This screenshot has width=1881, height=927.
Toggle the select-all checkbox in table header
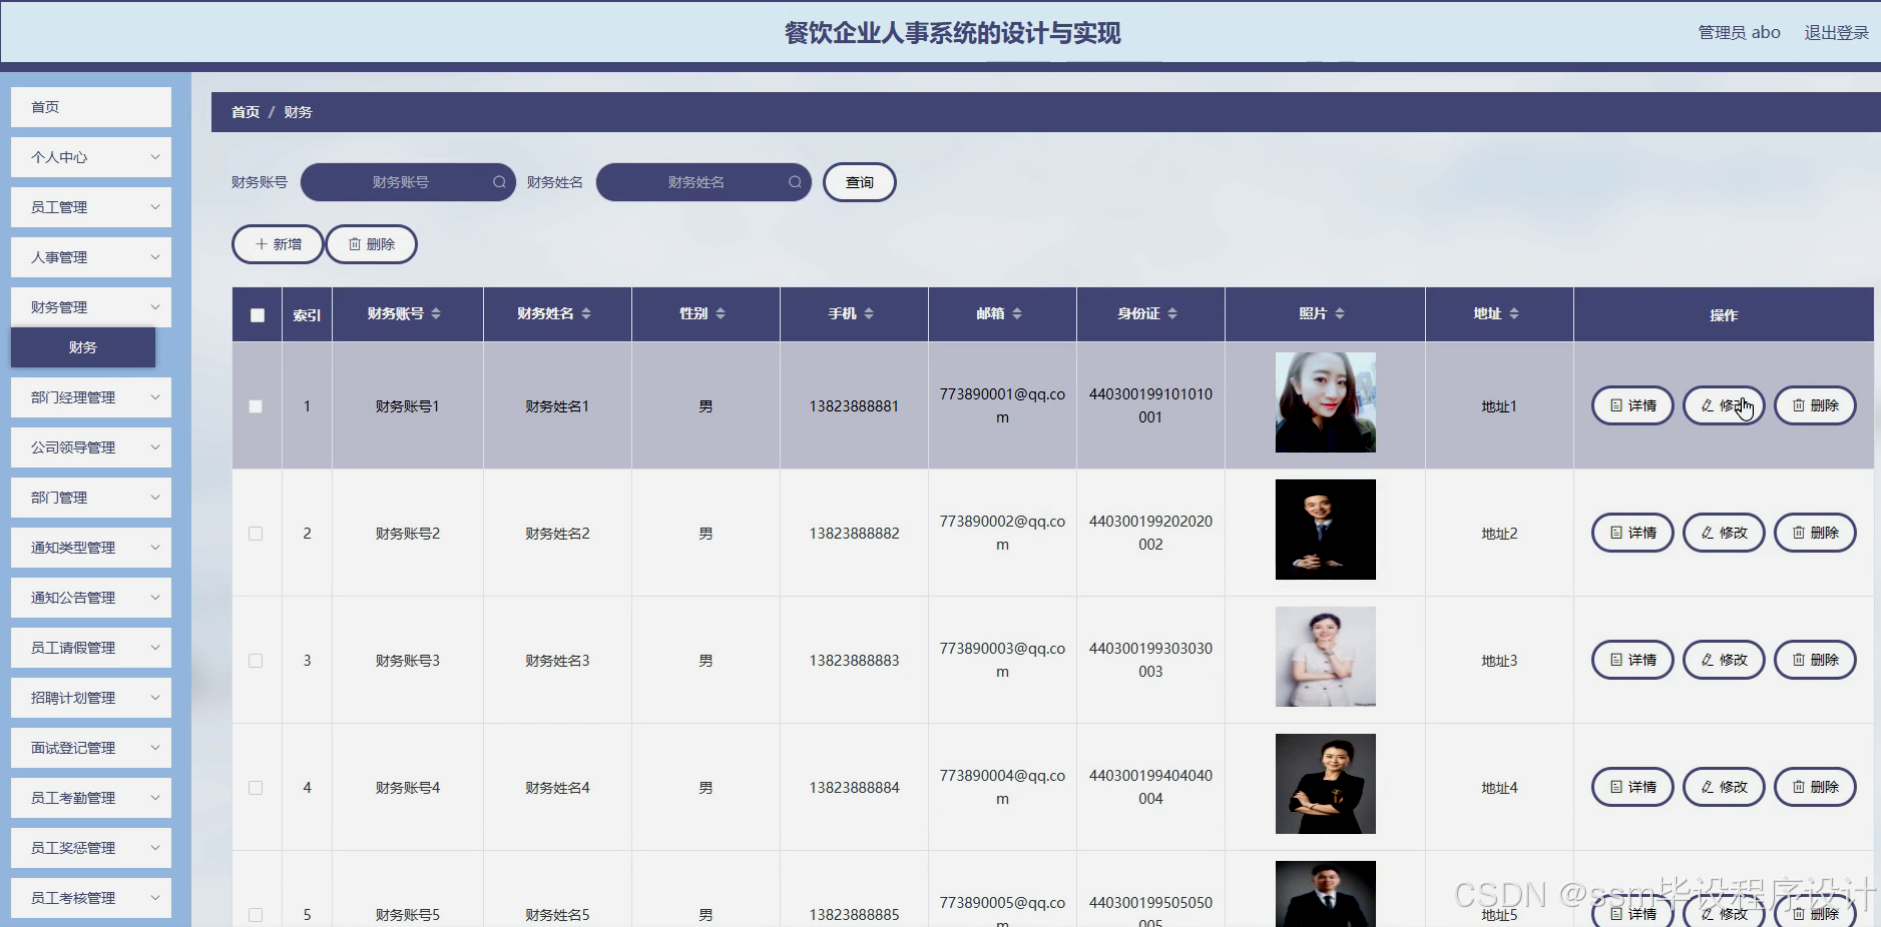coord(257,315)
